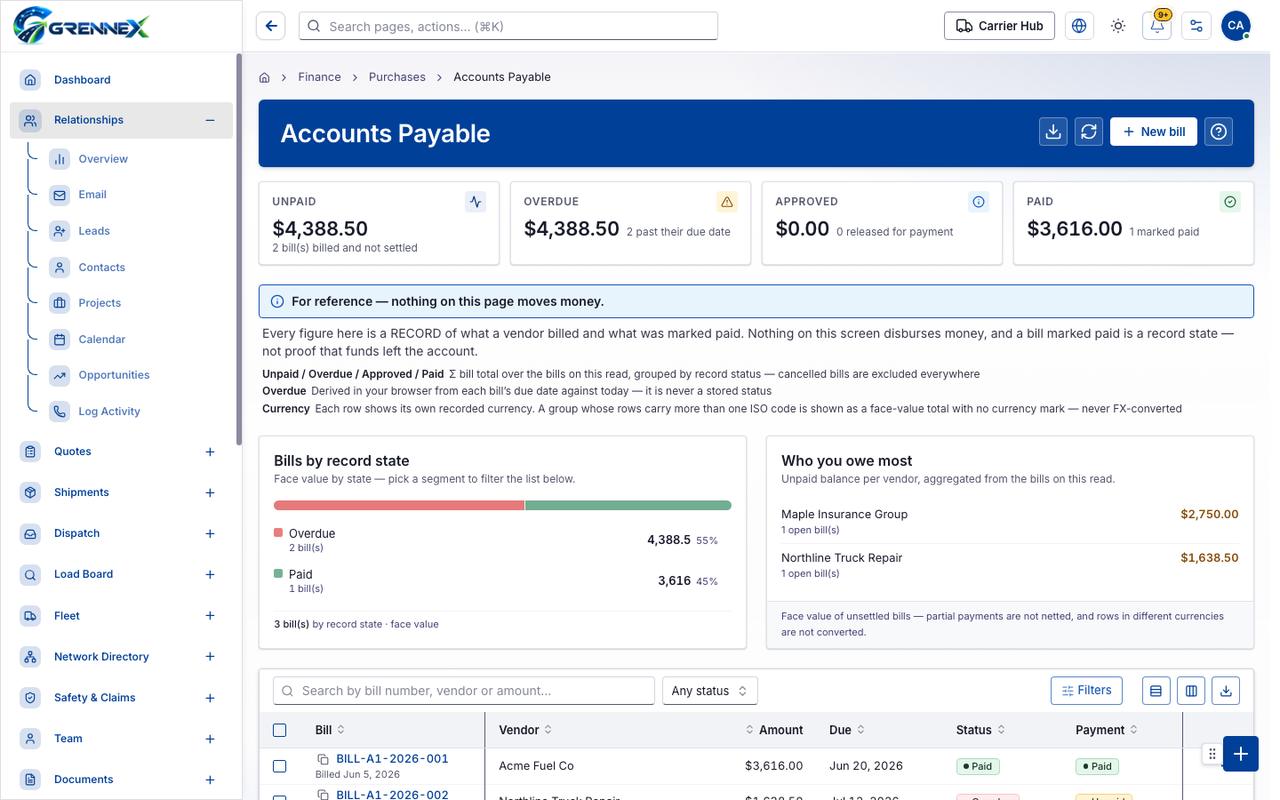Click the column layout icon above the table
This screenshot has width=1280, height=800.
(1191, 690)
